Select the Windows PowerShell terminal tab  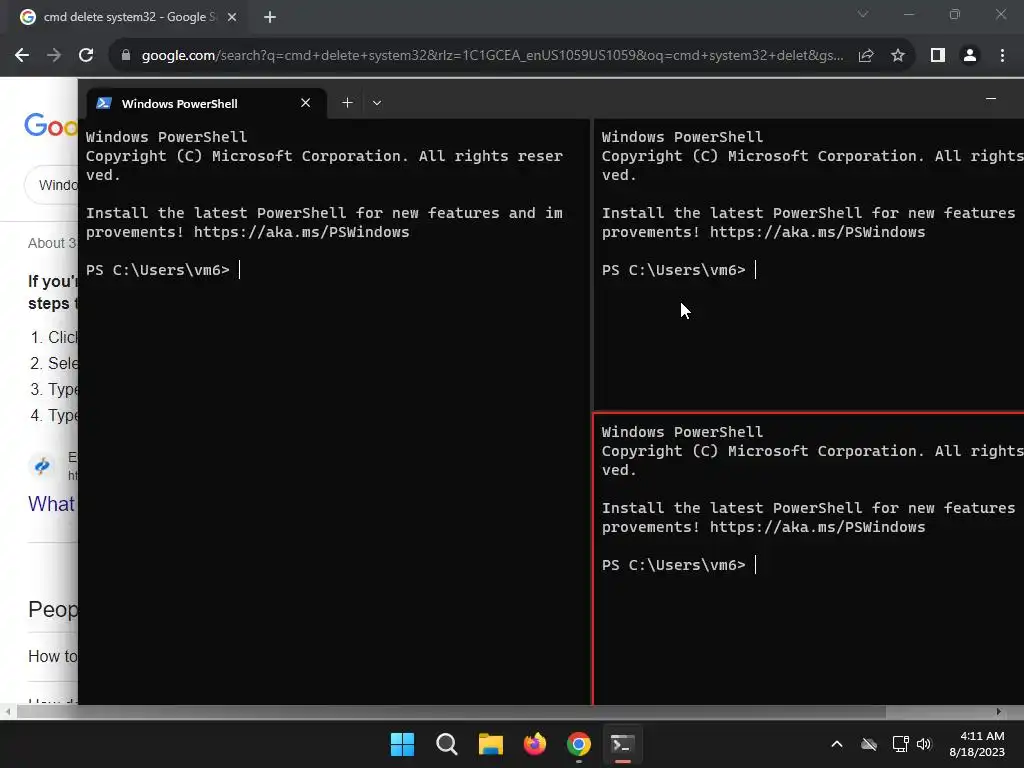[206, 103]
